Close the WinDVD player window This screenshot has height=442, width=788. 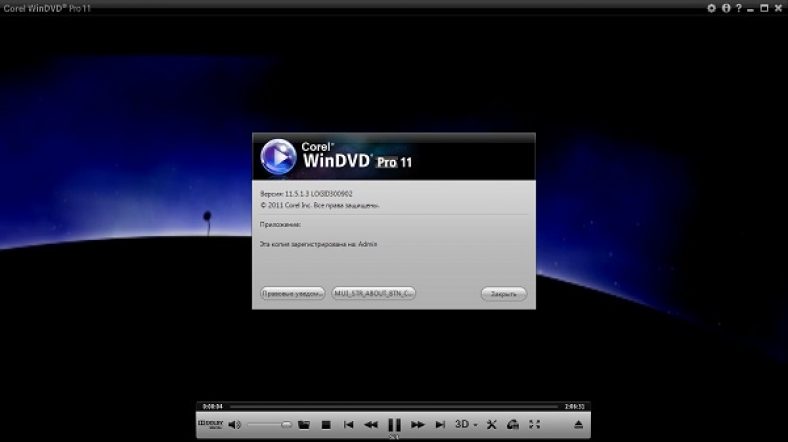tap(778, 8)
